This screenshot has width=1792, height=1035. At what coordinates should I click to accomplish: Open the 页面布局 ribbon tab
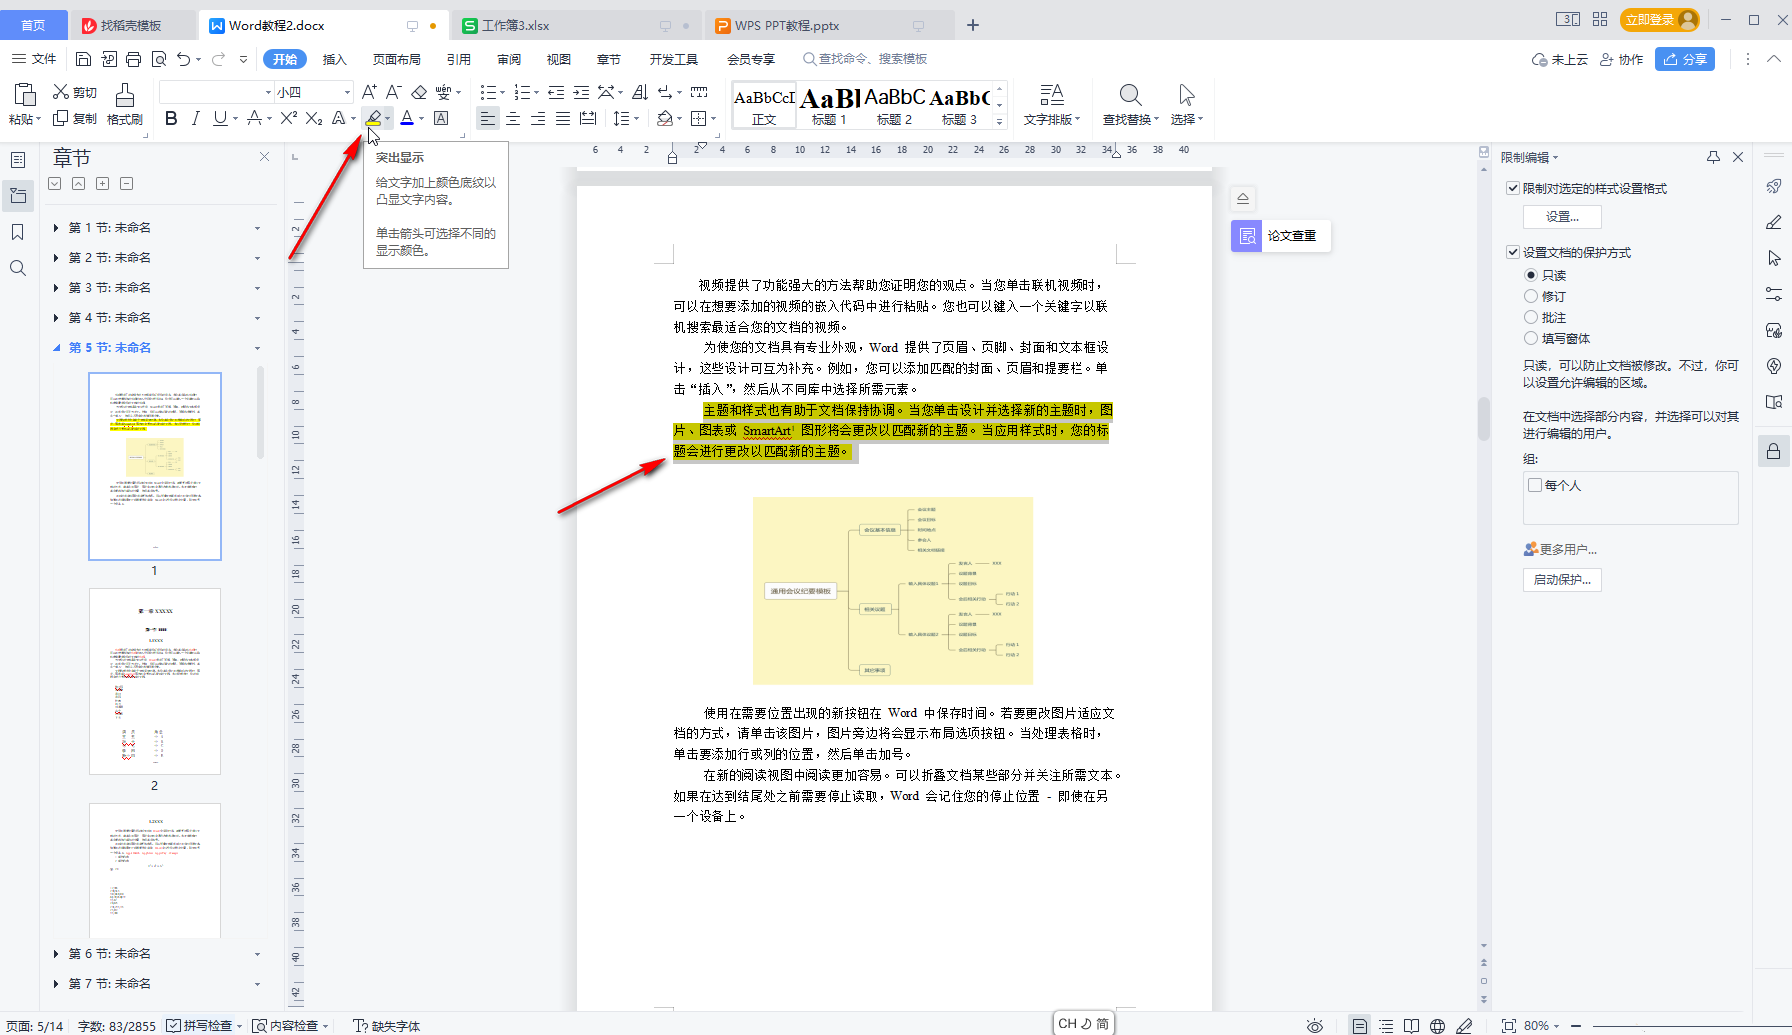pos(397,59)
